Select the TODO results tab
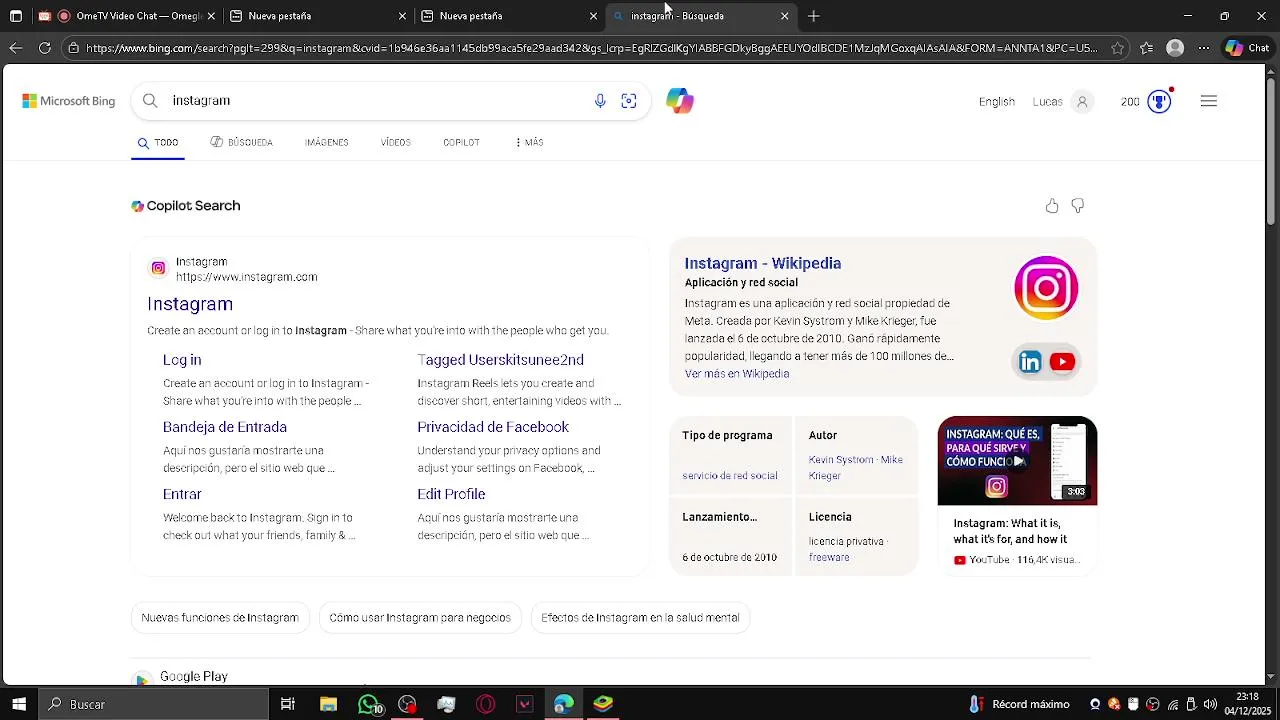The width and height of the screenshot is (1280, 720). click(x=158, y=143)
